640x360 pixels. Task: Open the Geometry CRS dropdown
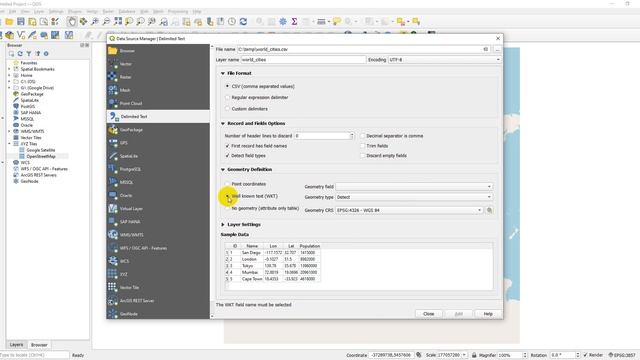click(409, 210)
